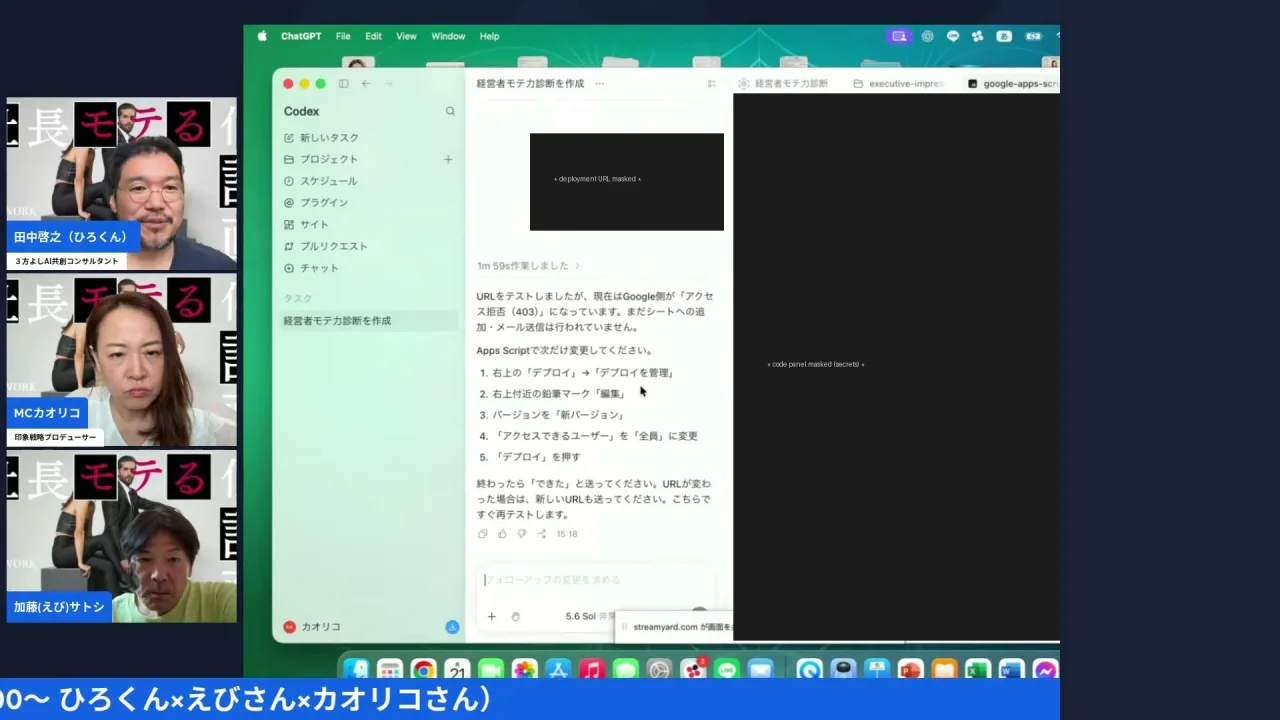Add a new project with the plus icon
Viewport: 1280px width, 720px height.
tap(448, 159)
